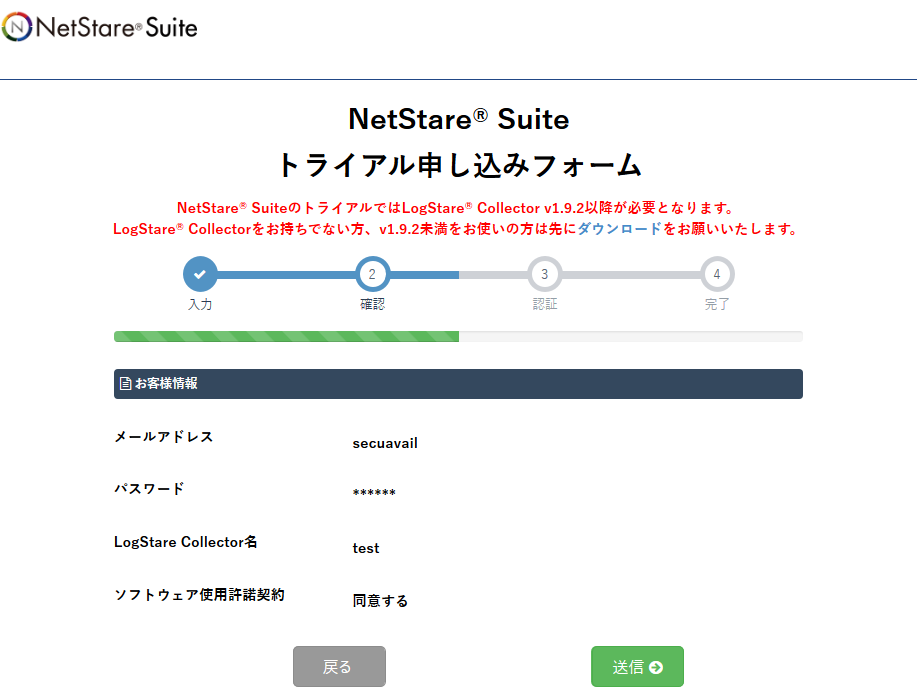Click the トライアル申し込みフォーム heading
917x700 pixels.
click(x=460, y=164)
